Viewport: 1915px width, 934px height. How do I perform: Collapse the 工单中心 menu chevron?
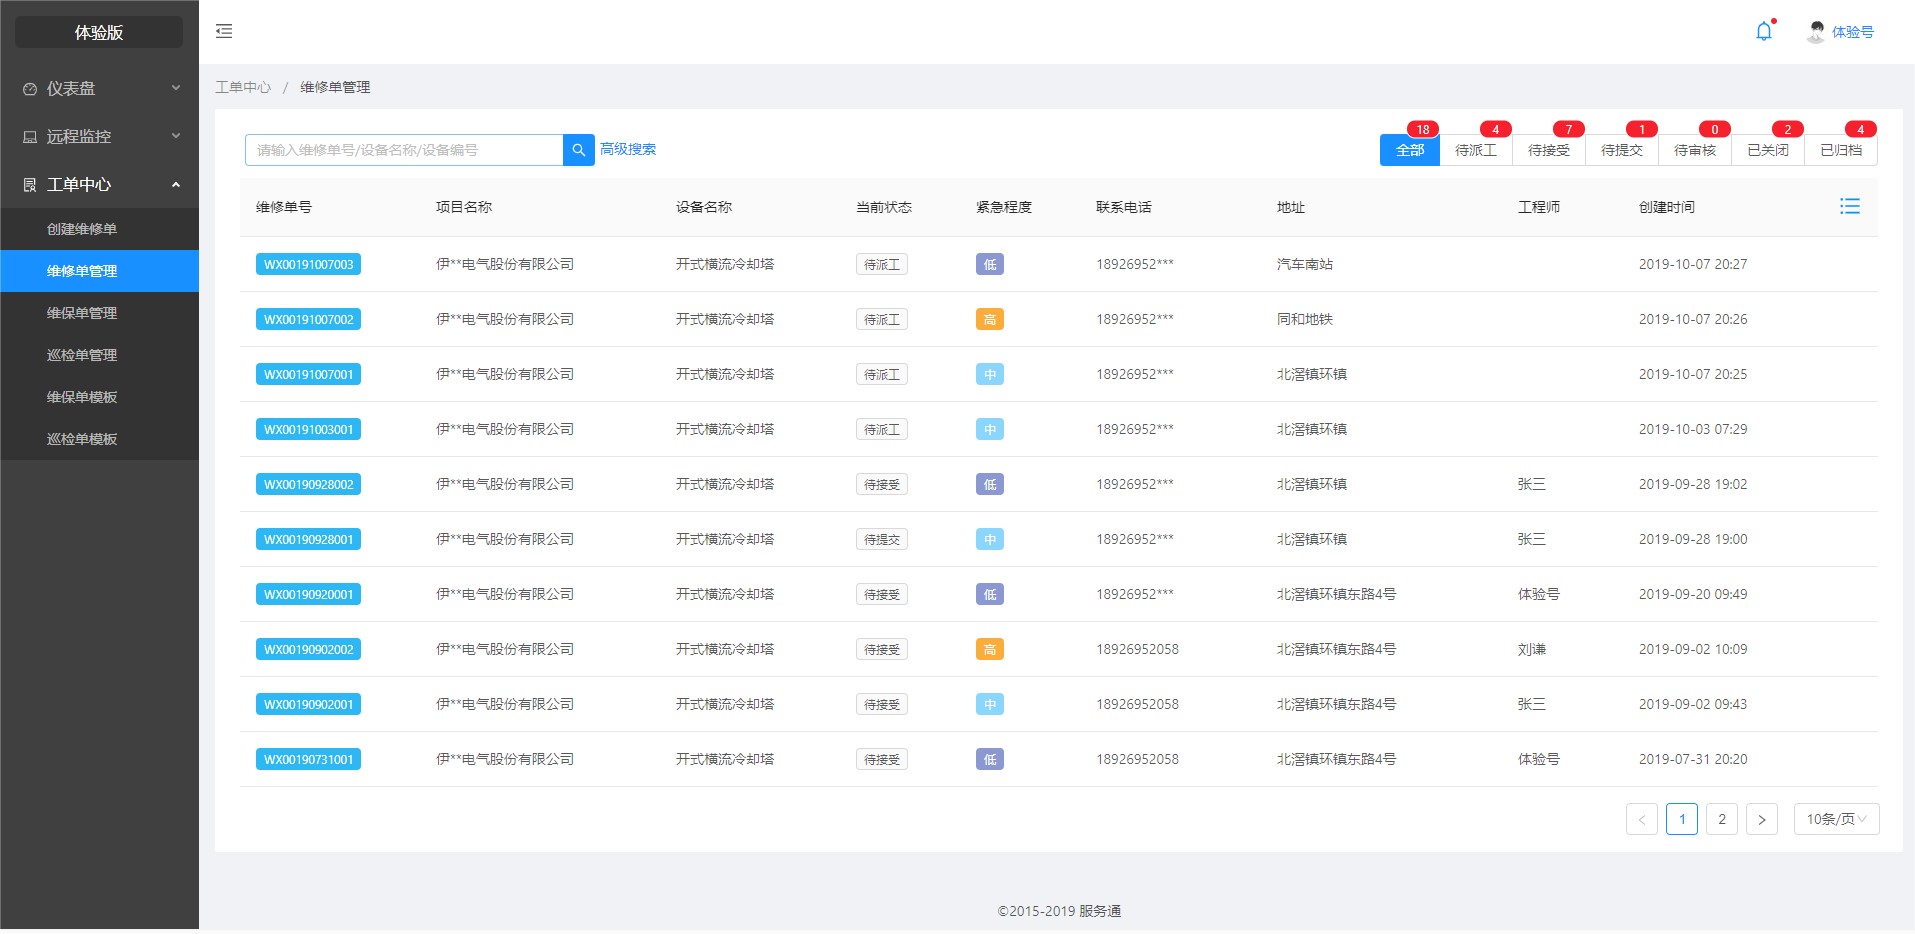tap(176, 184)
